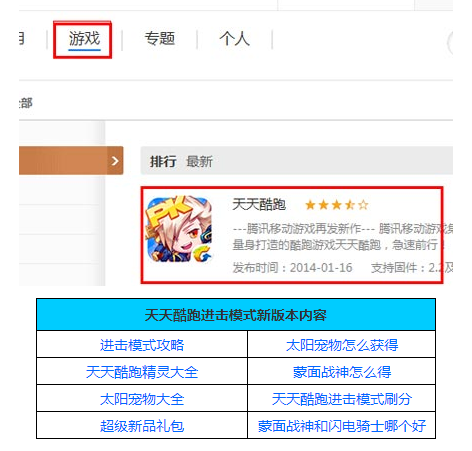Viewport: 472px width, 451px height.
Task: Switch to the 游戏 tab
Action: click(x=84, y=39)
